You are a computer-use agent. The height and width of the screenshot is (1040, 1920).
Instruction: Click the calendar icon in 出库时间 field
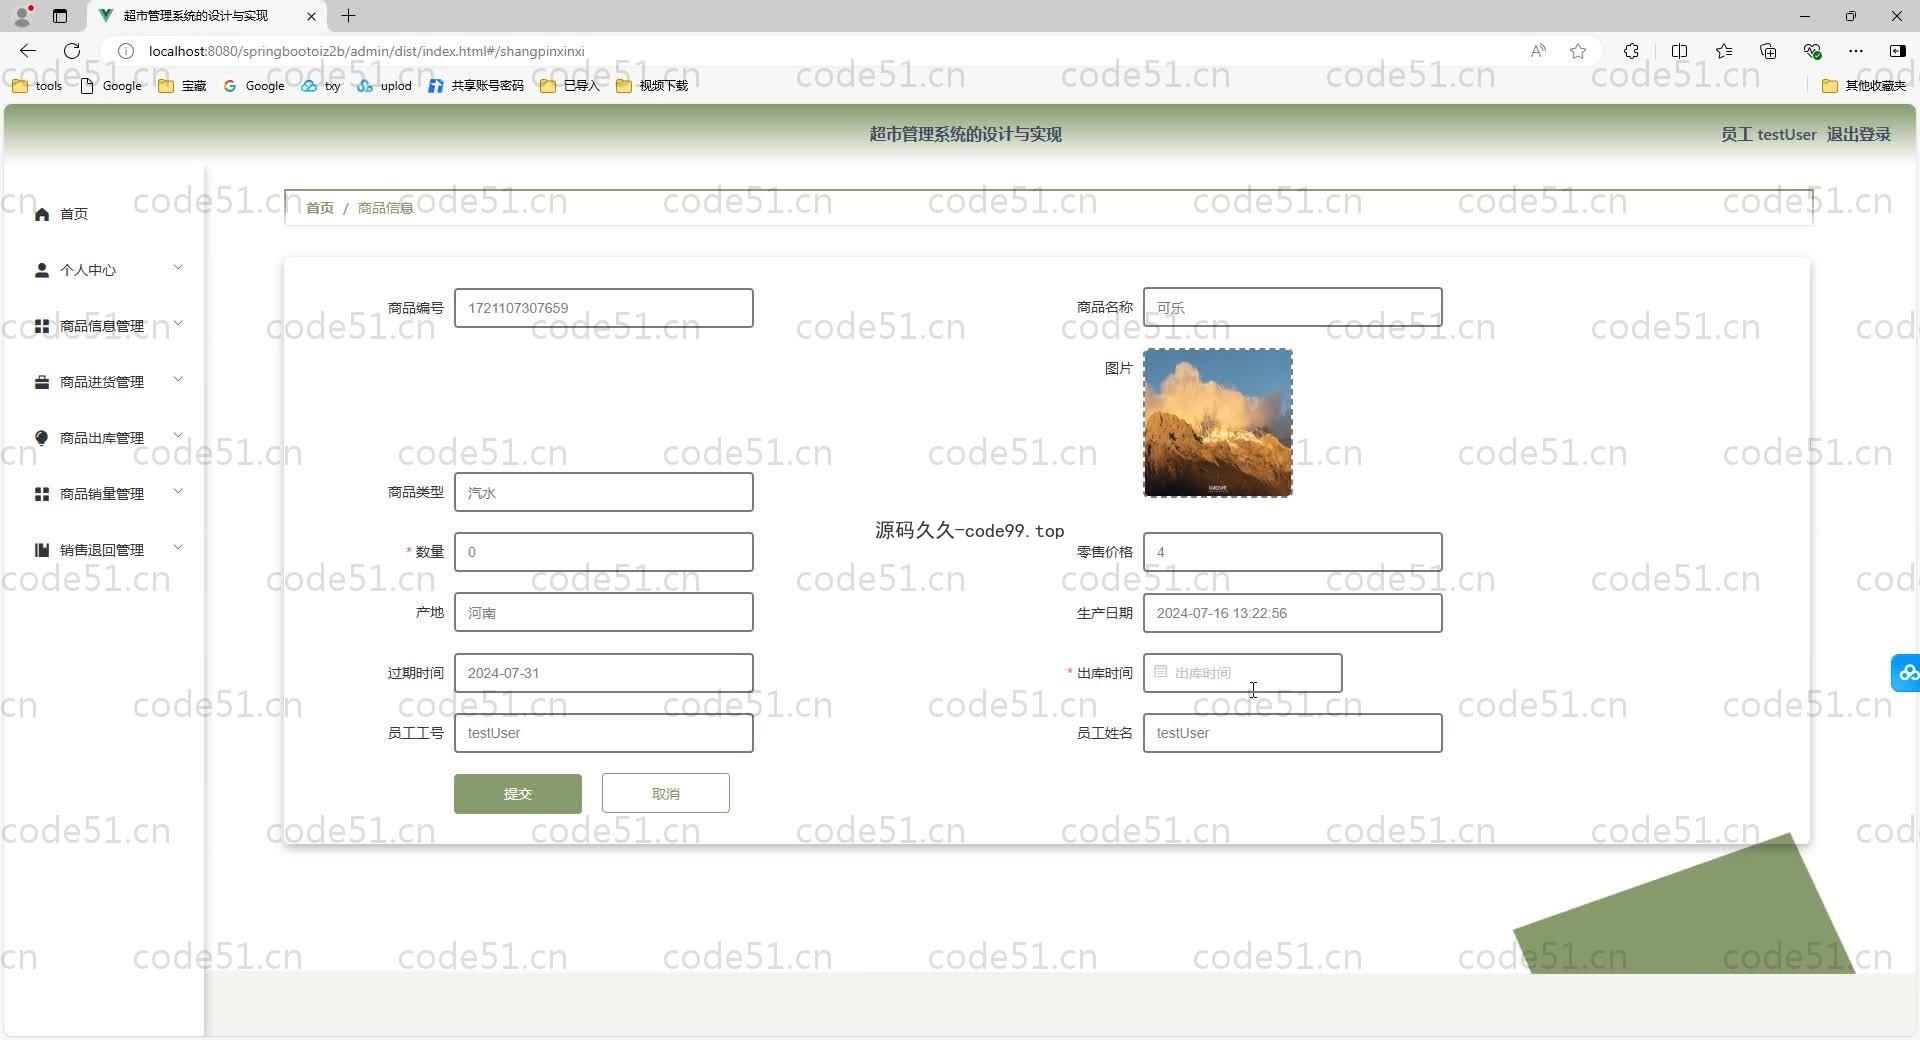[x=1160, y=672]
